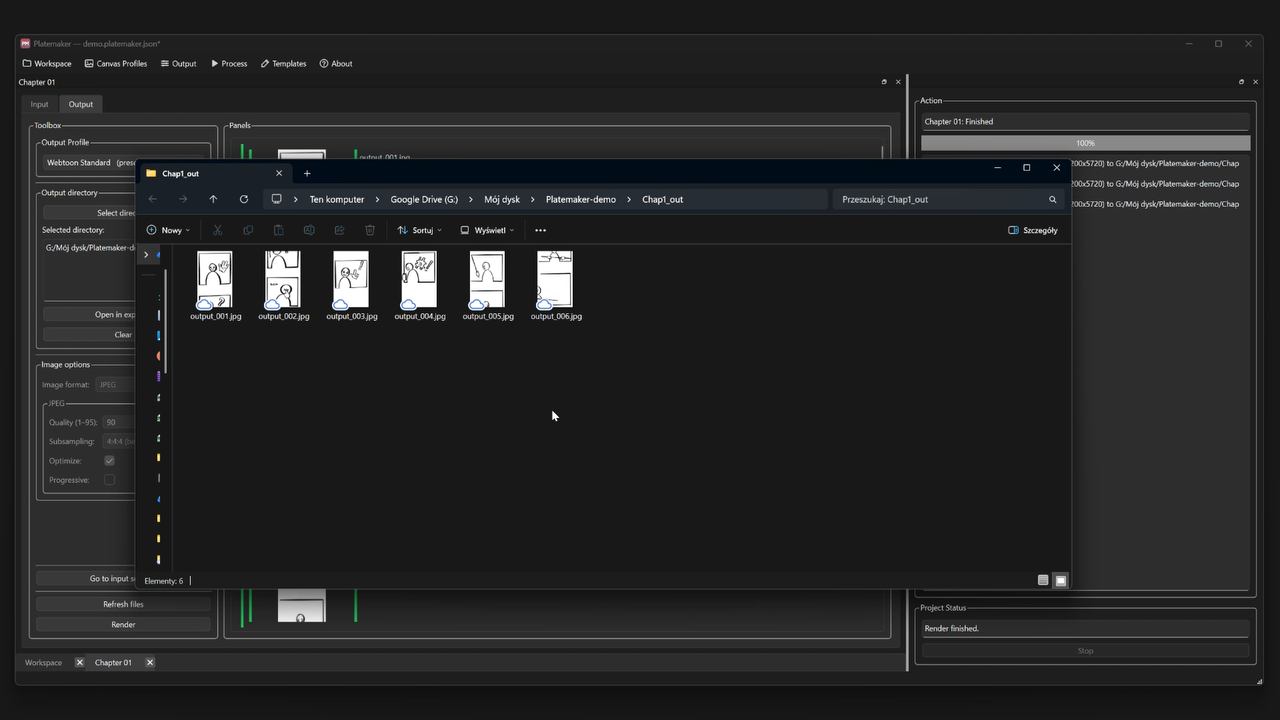1280x720 pixels.
Task: Close the Chapter 01 panel
Action: [898, 82]
